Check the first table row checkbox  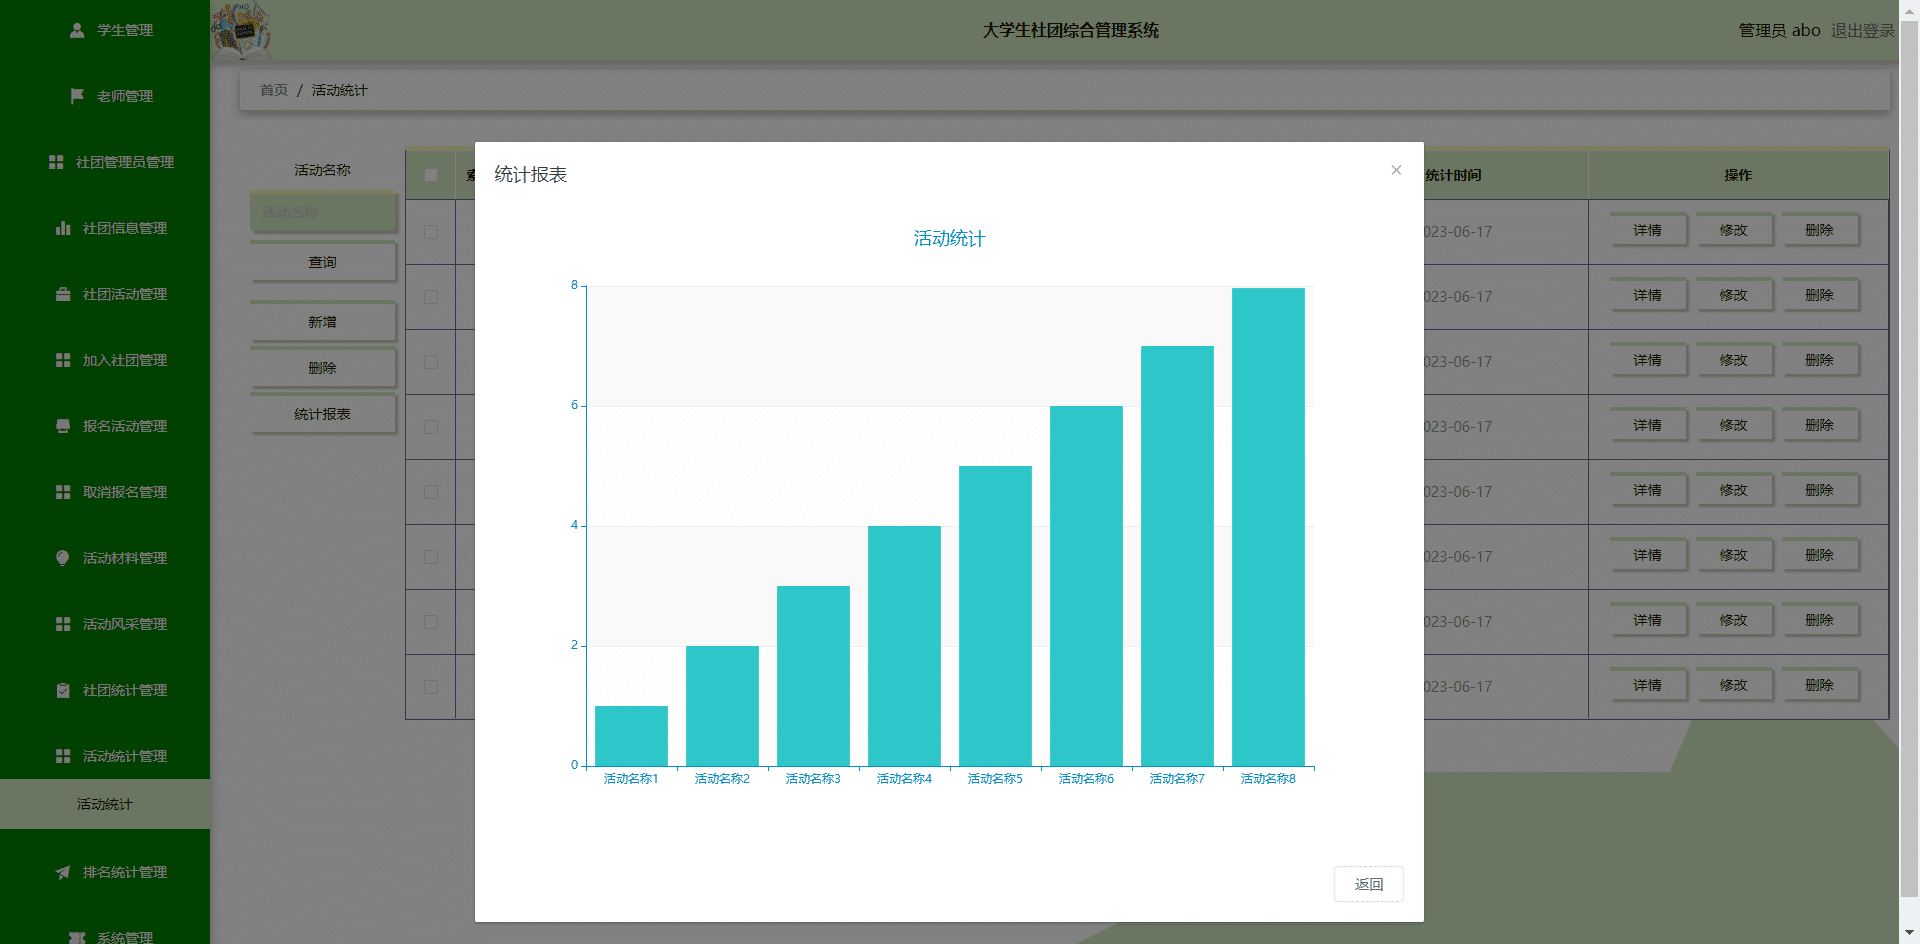click(431, 232)
